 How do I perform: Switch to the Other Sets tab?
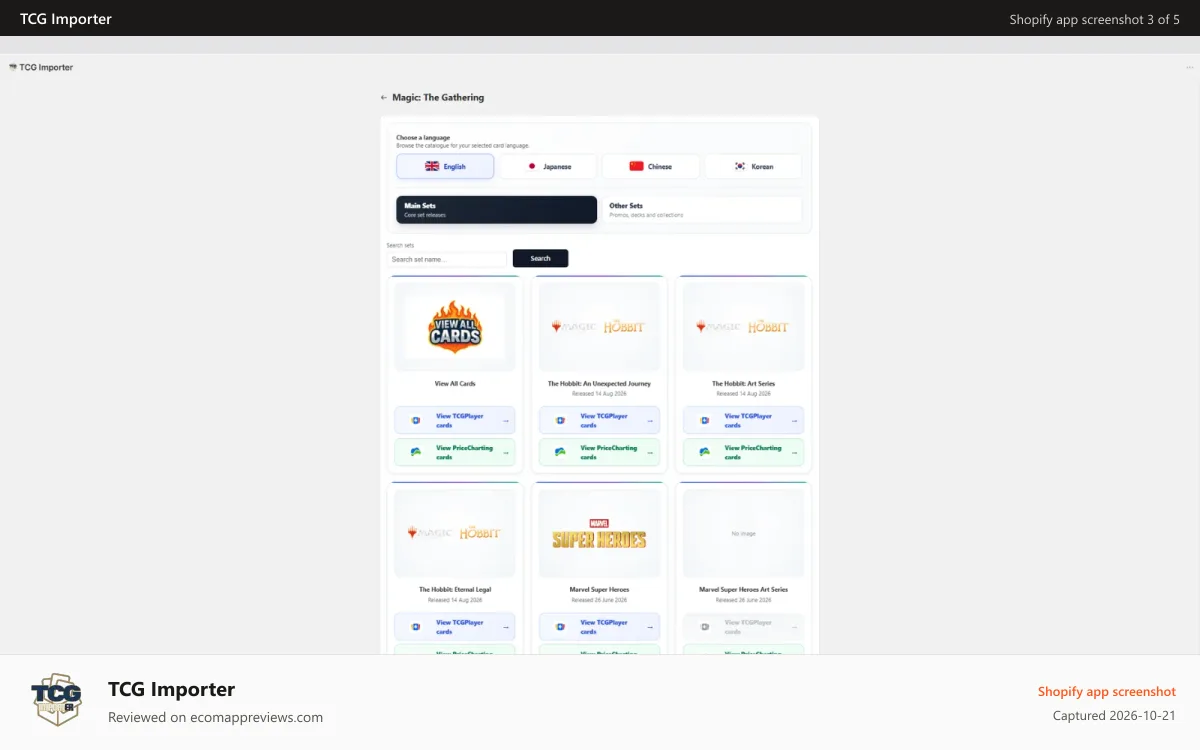click(x=702, y=210)
